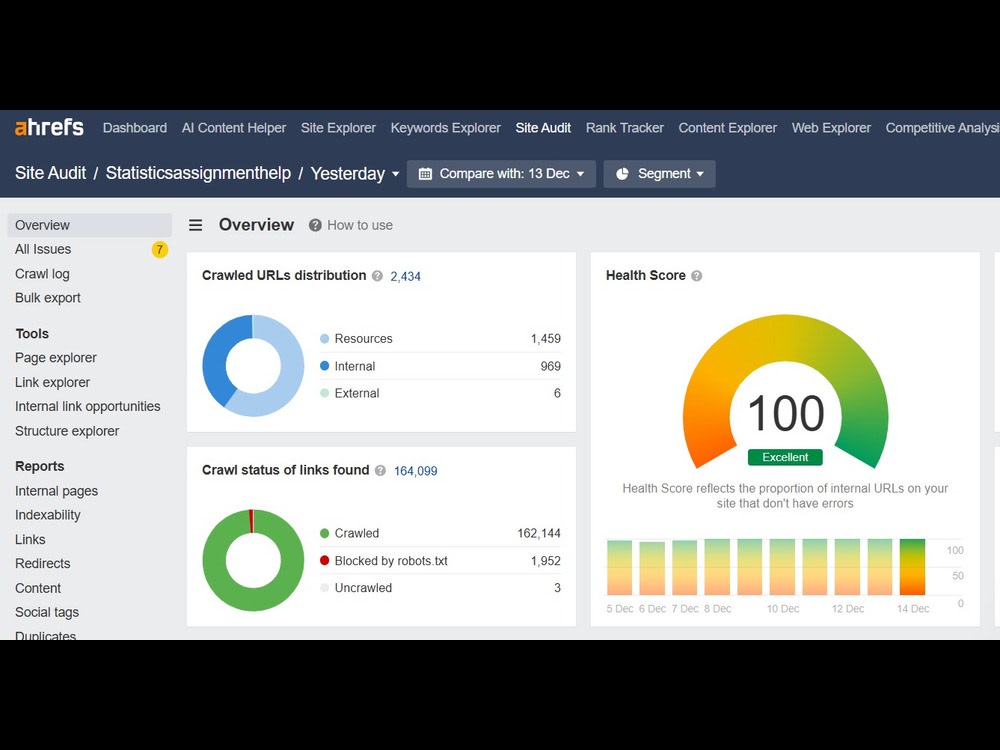Open Link explorer tool
This screenshot has width=1000, height=750.
coord(52,382)
